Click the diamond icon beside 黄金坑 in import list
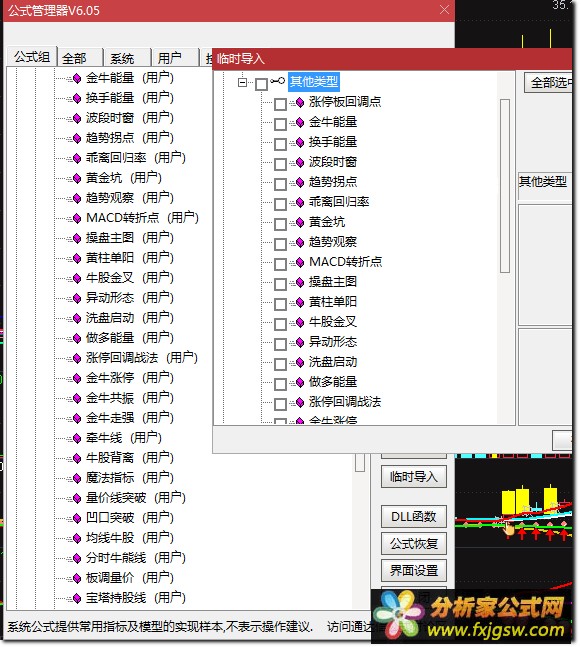Screen dimensions: 581x647 pos(300,223)
